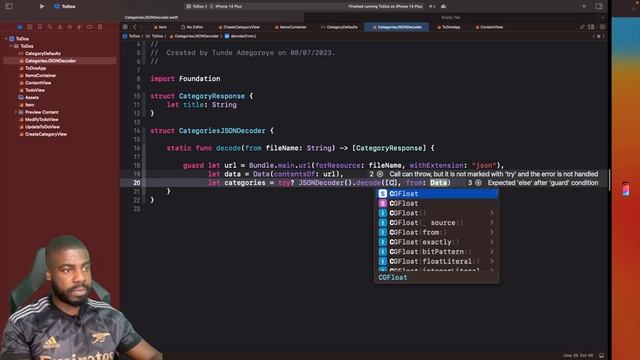This screenshot has width=640, height=360.
Task: Expand CGFloat() initializer completion arrow
Action: coord(492,213)
